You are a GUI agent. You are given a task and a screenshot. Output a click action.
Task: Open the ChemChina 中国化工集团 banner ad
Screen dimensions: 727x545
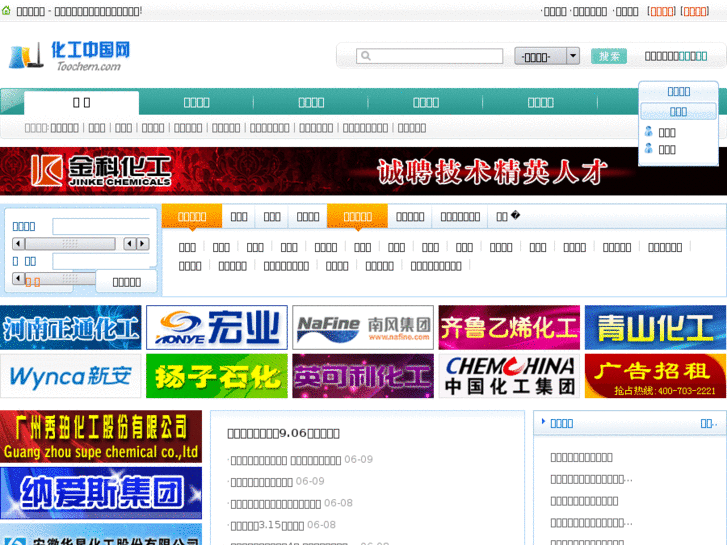click(x=509, y=376)
